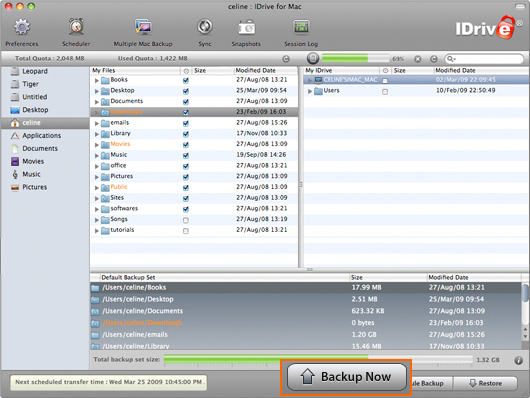Cancel transfer with the X icon

418,59
